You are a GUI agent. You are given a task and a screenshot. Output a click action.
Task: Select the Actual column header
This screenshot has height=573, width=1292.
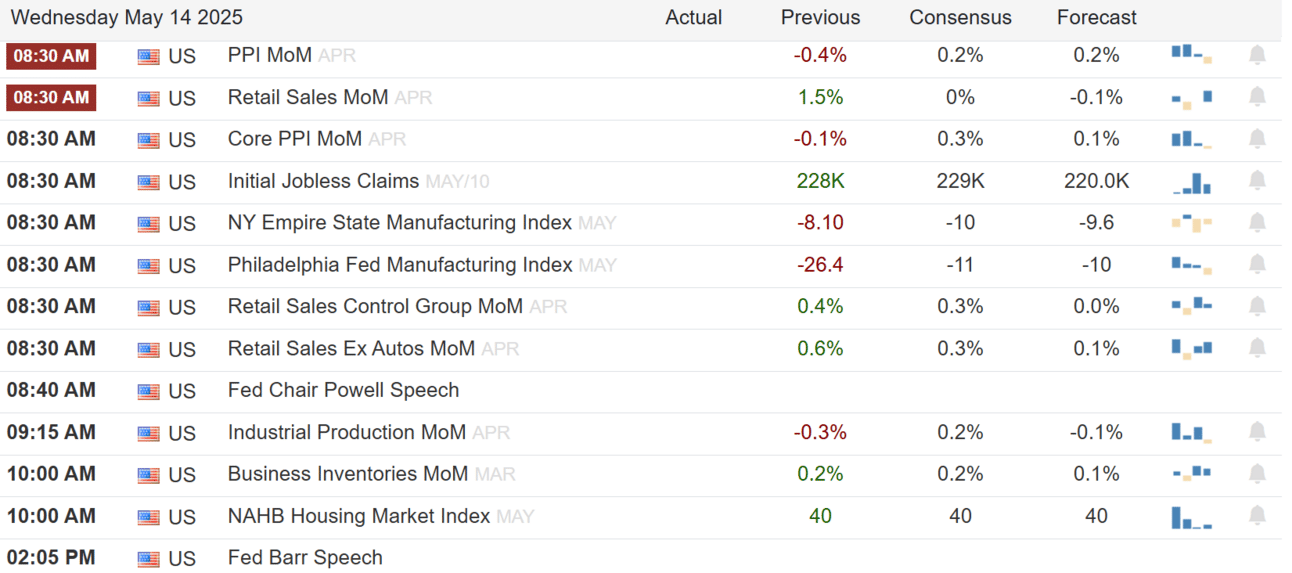pyautogui.click(x=693, y=18)
